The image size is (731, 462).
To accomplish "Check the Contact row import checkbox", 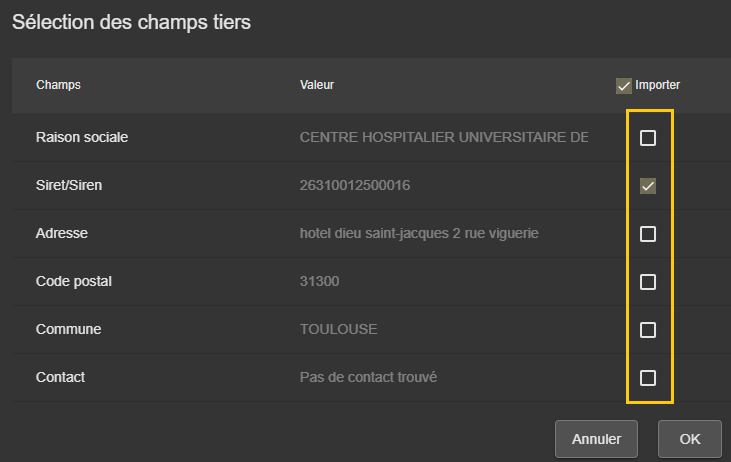I will (648, 378).
